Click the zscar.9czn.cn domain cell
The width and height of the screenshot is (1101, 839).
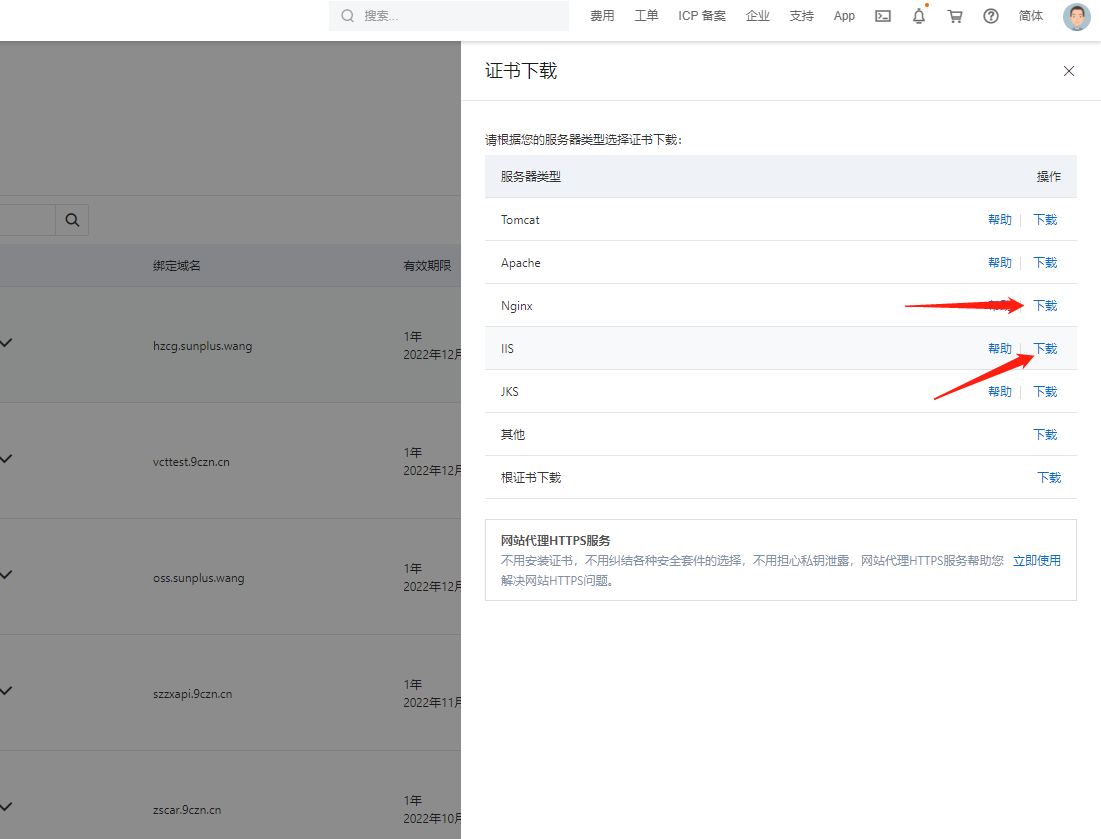187,810
